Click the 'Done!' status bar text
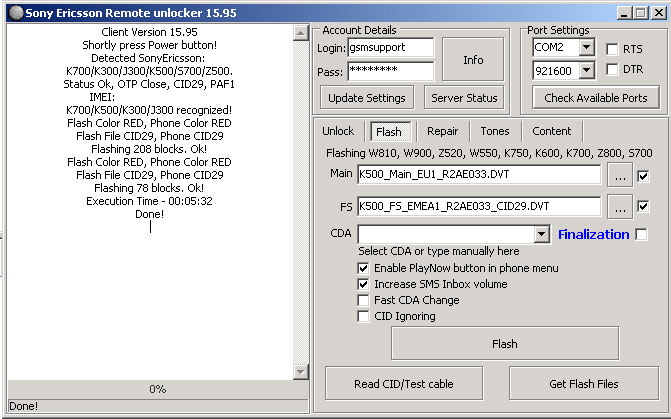This screenshot has height=419, width=671. (x=23, y=406)
